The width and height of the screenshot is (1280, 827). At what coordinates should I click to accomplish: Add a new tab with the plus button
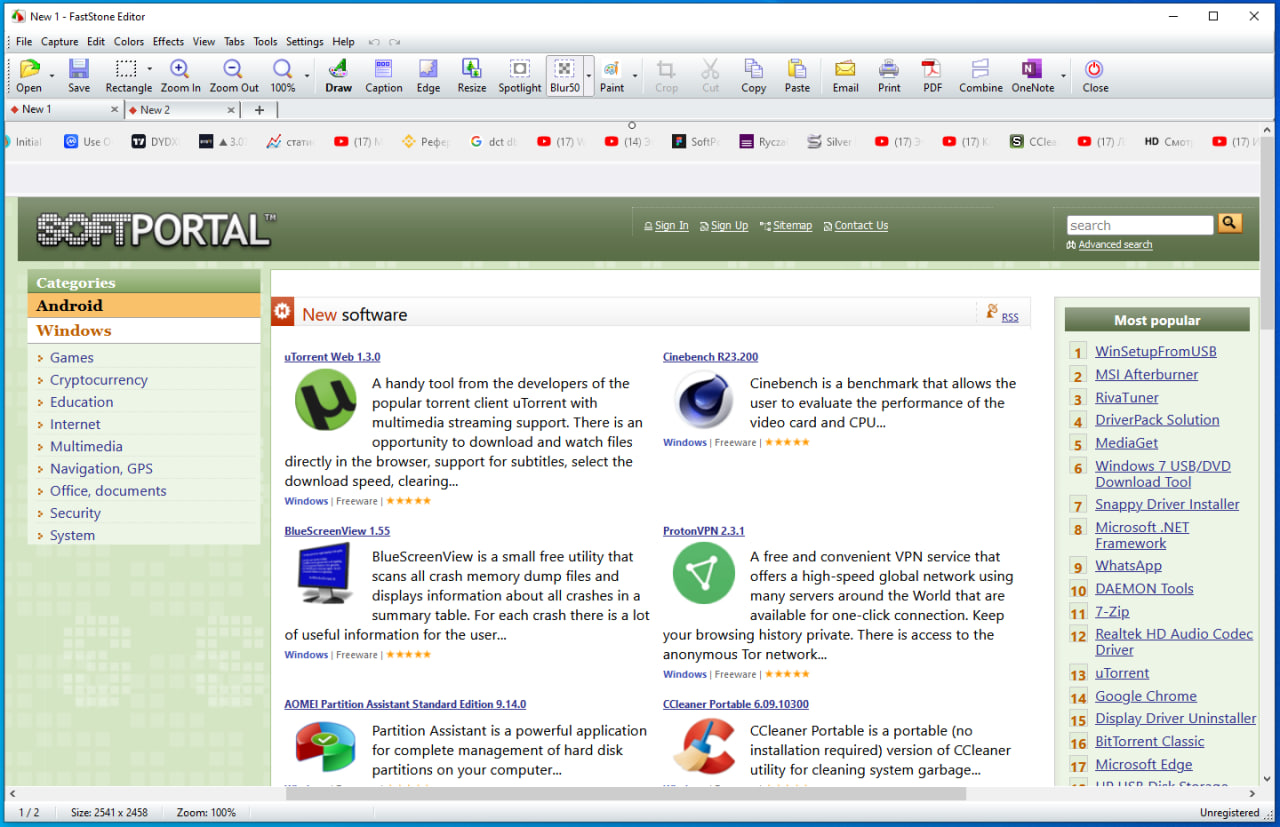[259, 110]
